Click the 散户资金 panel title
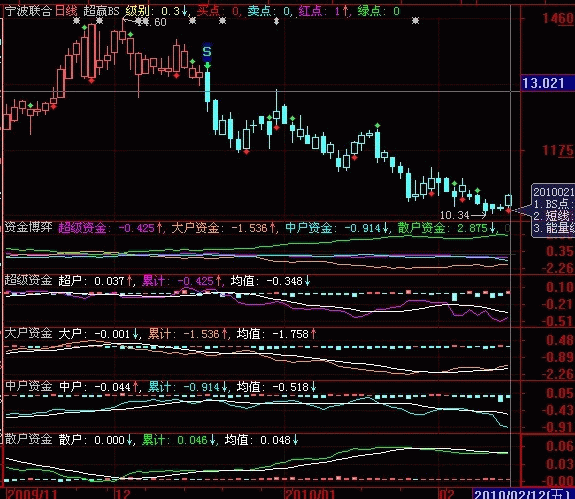Viewport: 575px width, 499px height. click(x=29, y=439)
